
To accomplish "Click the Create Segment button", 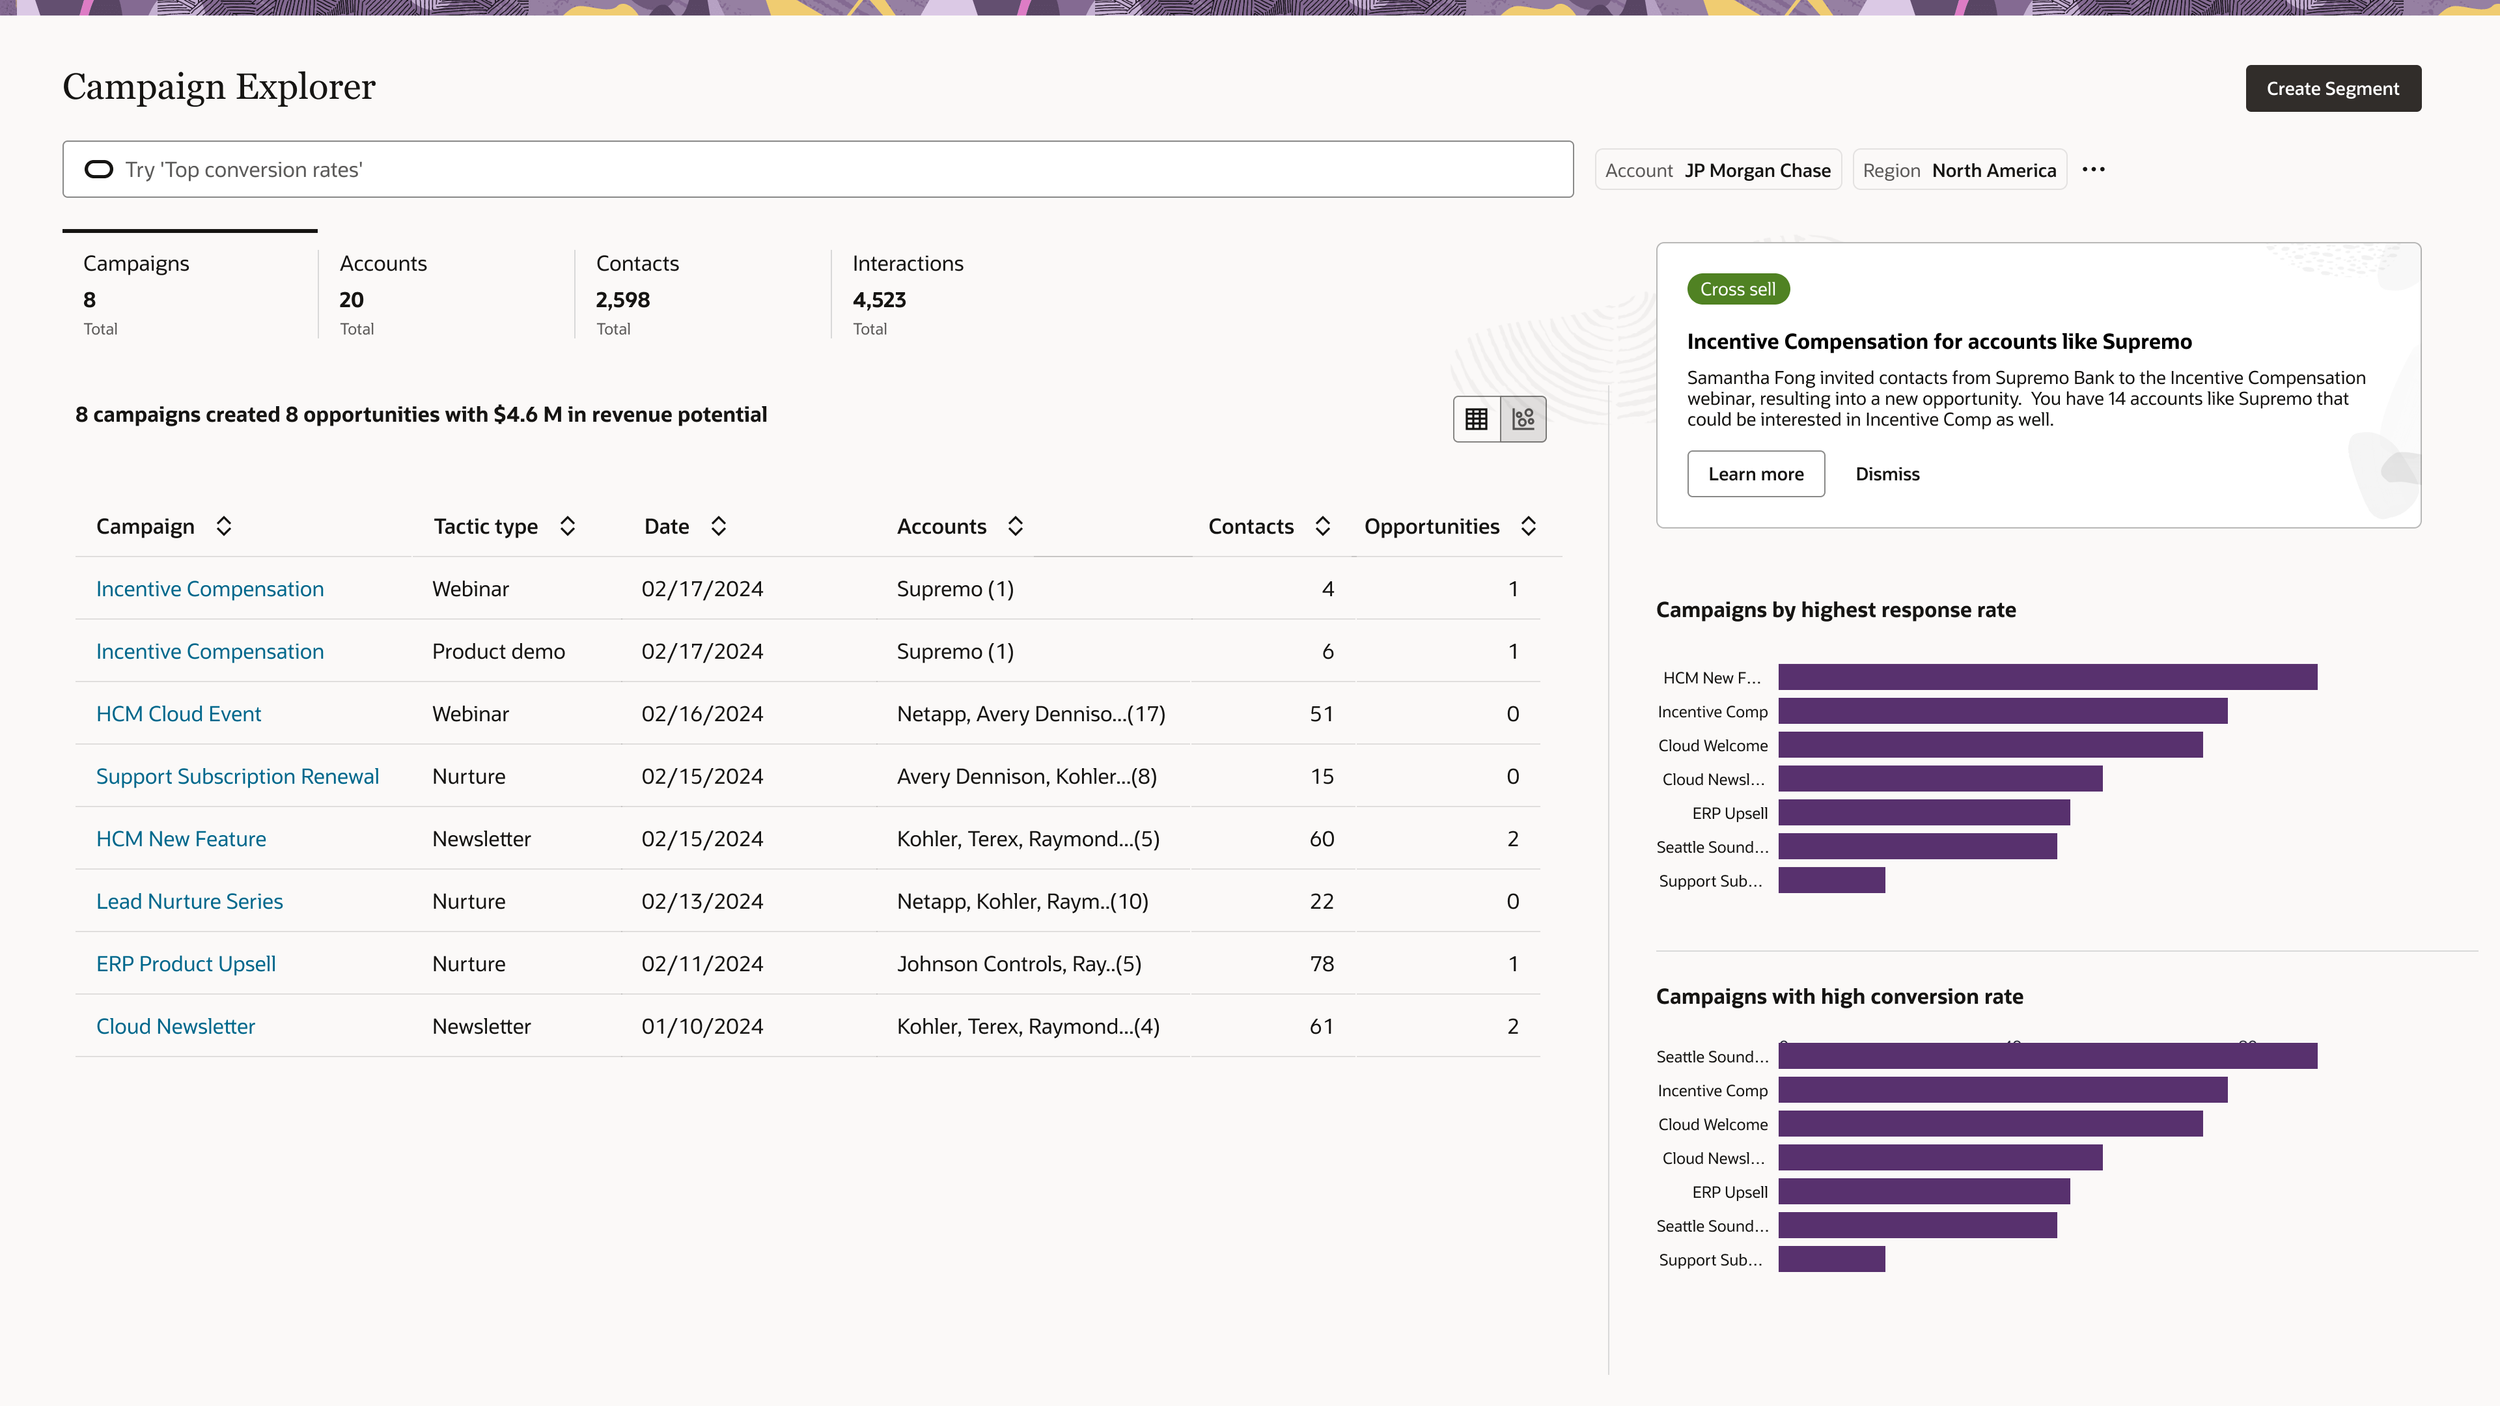I will click(x=2332, y=89).
